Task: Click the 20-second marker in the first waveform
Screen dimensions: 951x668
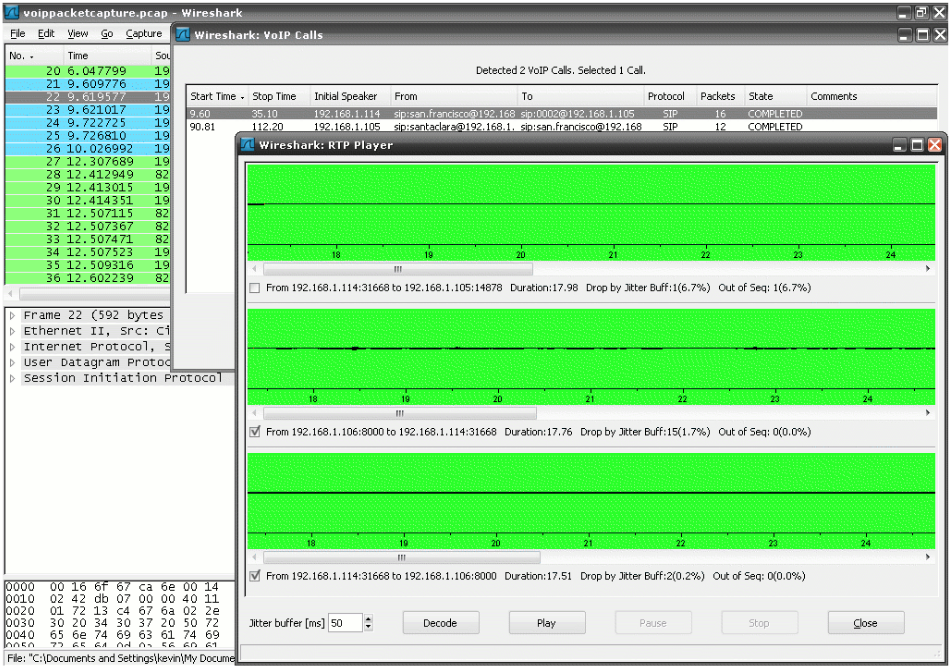Action: [x=520, y=255]
